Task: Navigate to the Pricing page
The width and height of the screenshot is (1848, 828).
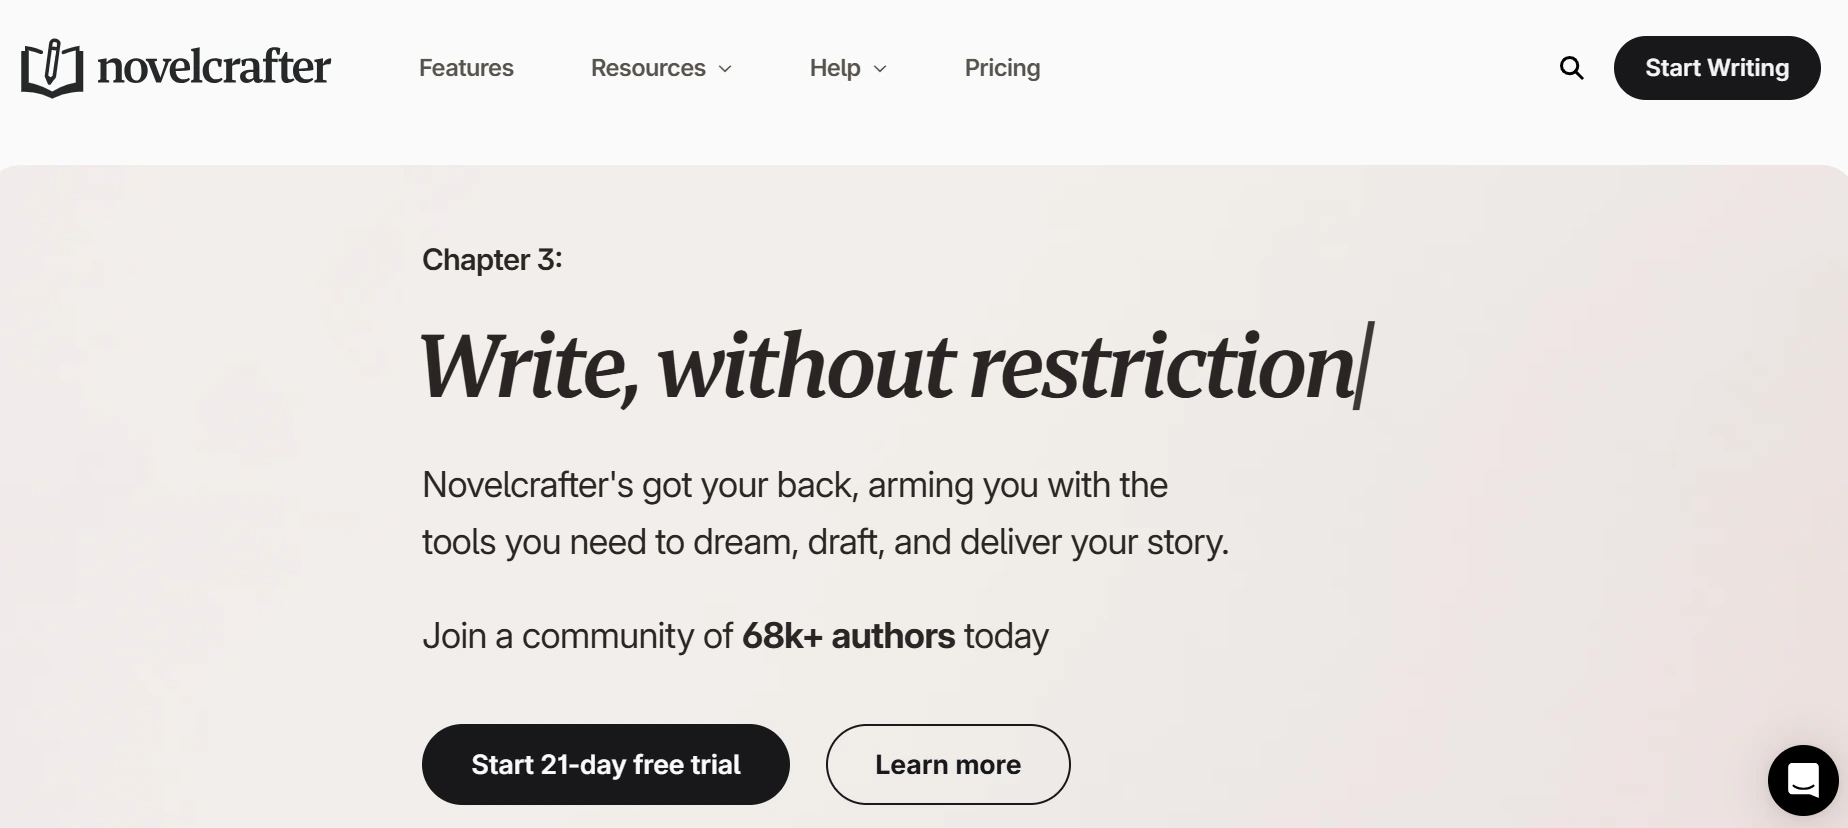Action: [x=1002, y=68]
